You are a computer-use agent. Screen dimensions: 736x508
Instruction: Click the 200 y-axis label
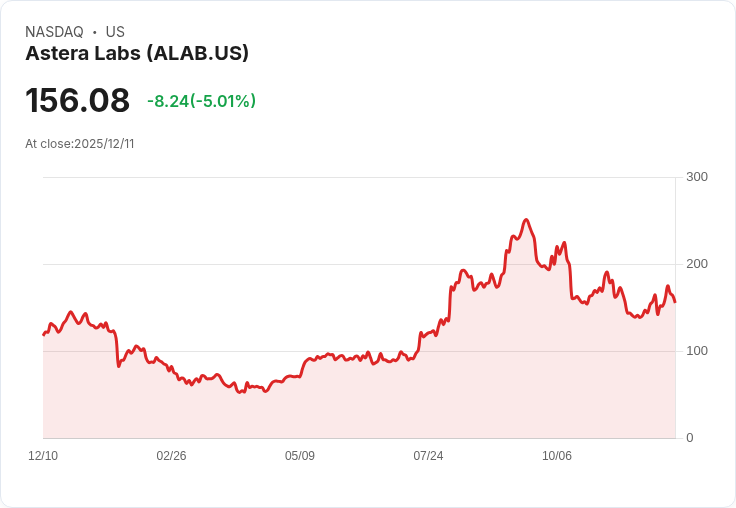[697, 264]
